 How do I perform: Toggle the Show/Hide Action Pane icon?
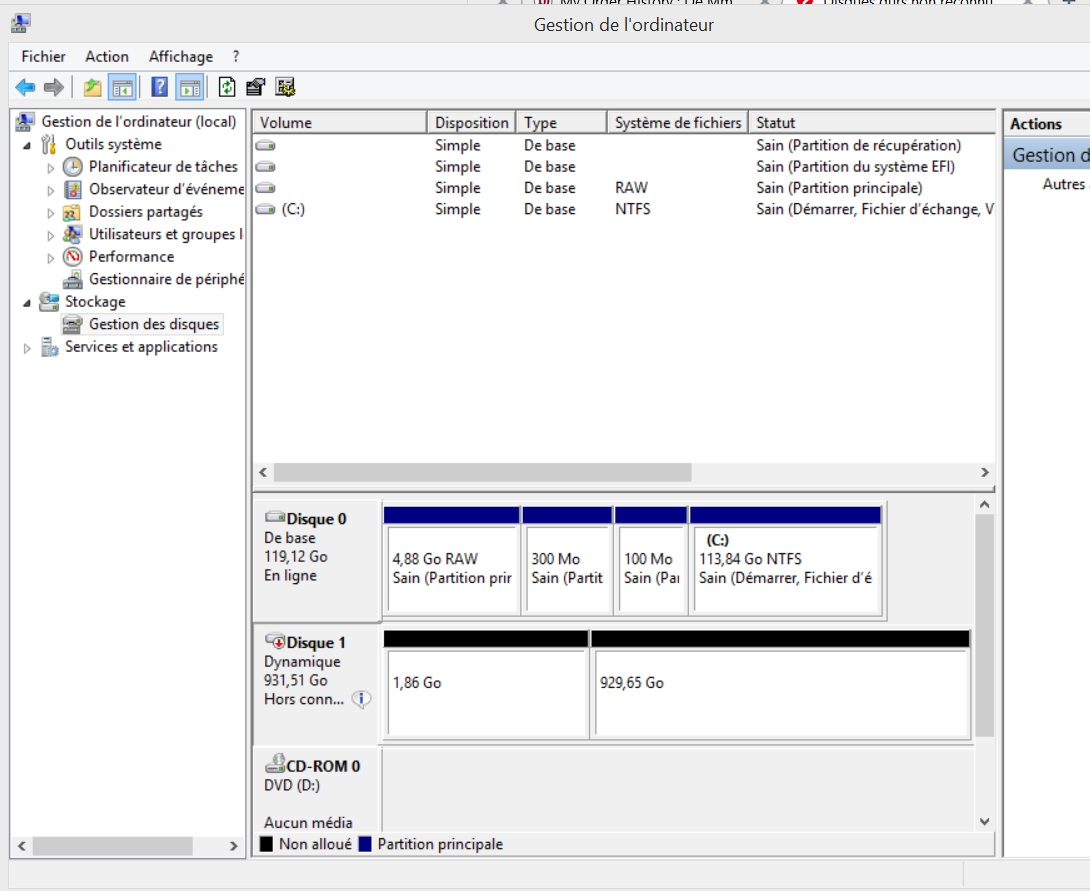(190, 88)
